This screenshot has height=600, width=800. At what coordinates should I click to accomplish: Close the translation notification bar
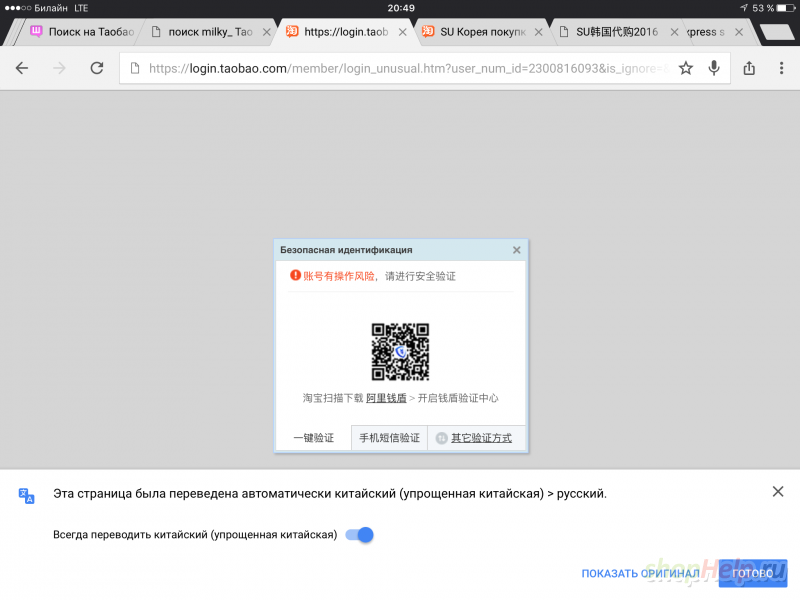[x=778, y=491]
